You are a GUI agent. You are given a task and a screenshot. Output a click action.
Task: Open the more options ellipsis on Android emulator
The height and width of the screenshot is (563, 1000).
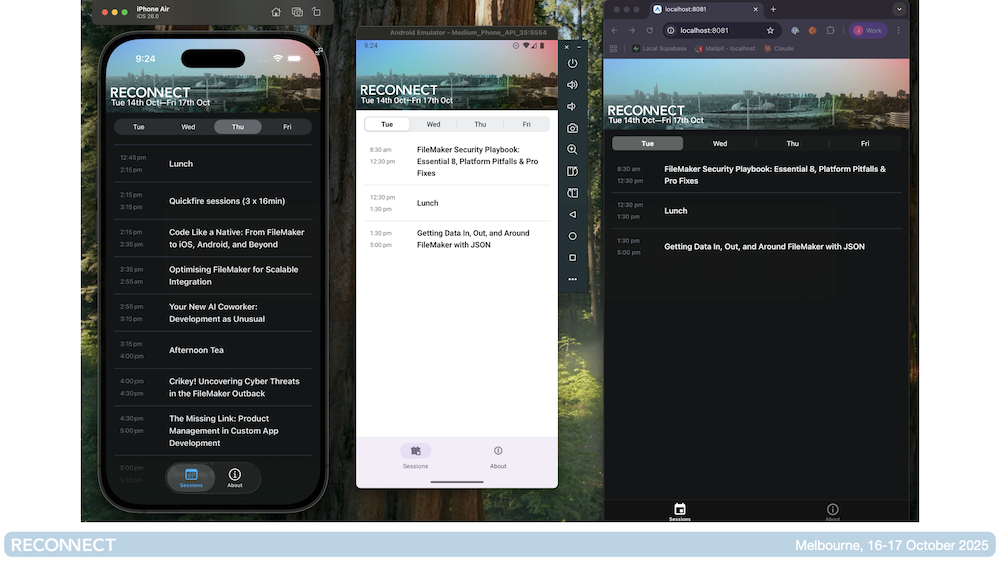pyautogui.click(x=572, y=279)
